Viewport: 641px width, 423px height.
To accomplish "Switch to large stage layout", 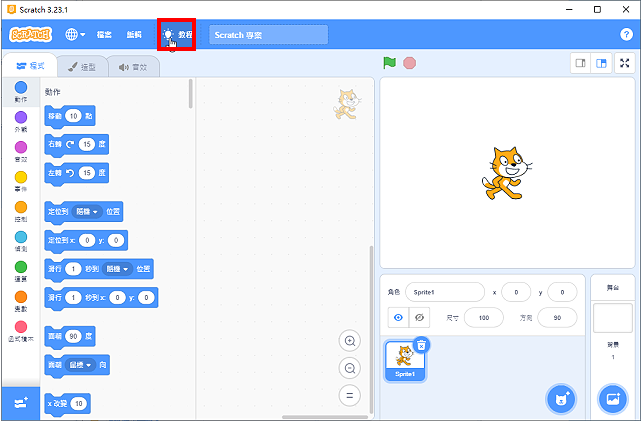I will (601, 63).
